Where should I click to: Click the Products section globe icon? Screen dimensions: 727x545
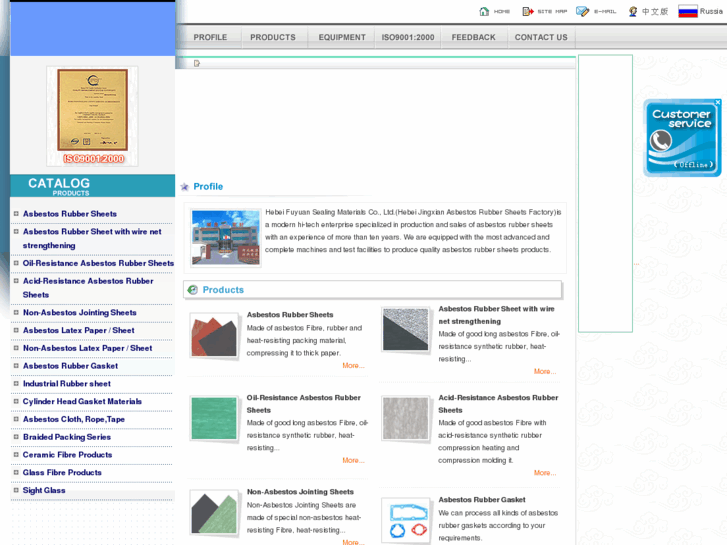pyautogui.click(x=192, y=290)
